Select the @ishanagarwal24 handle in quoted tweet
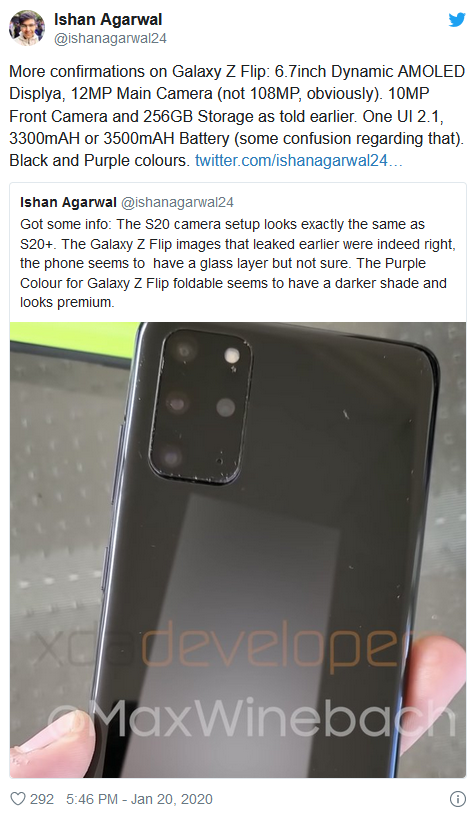The width and height of the screenshot is (474, 819). (x=177, y=202)
